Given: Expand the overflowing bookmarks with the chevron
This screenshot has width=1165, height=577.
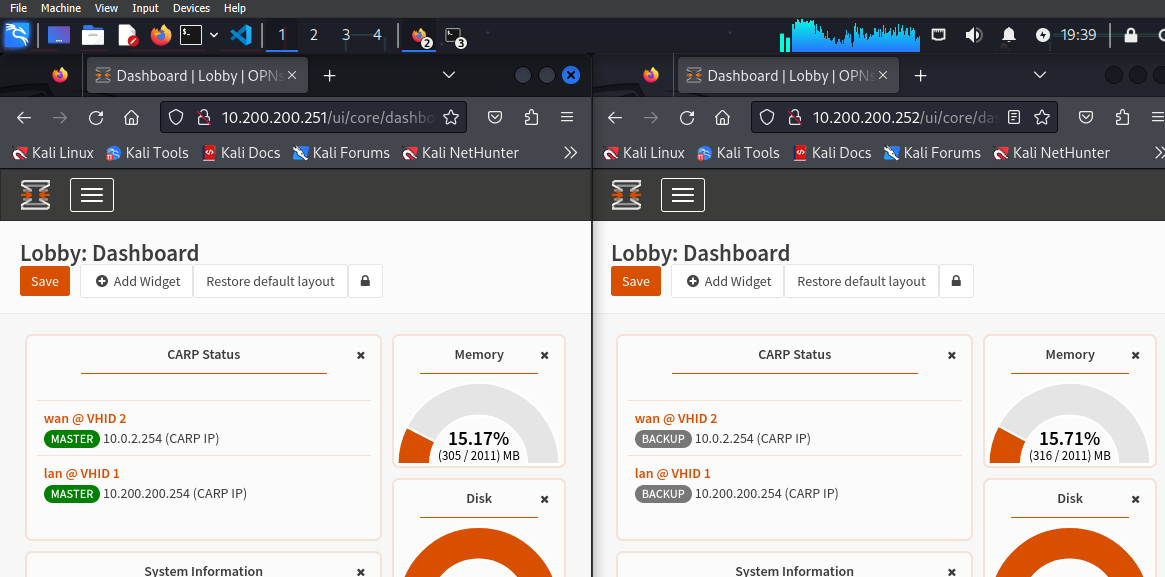Looking at the screenshot, I should [x=571, y=153].
